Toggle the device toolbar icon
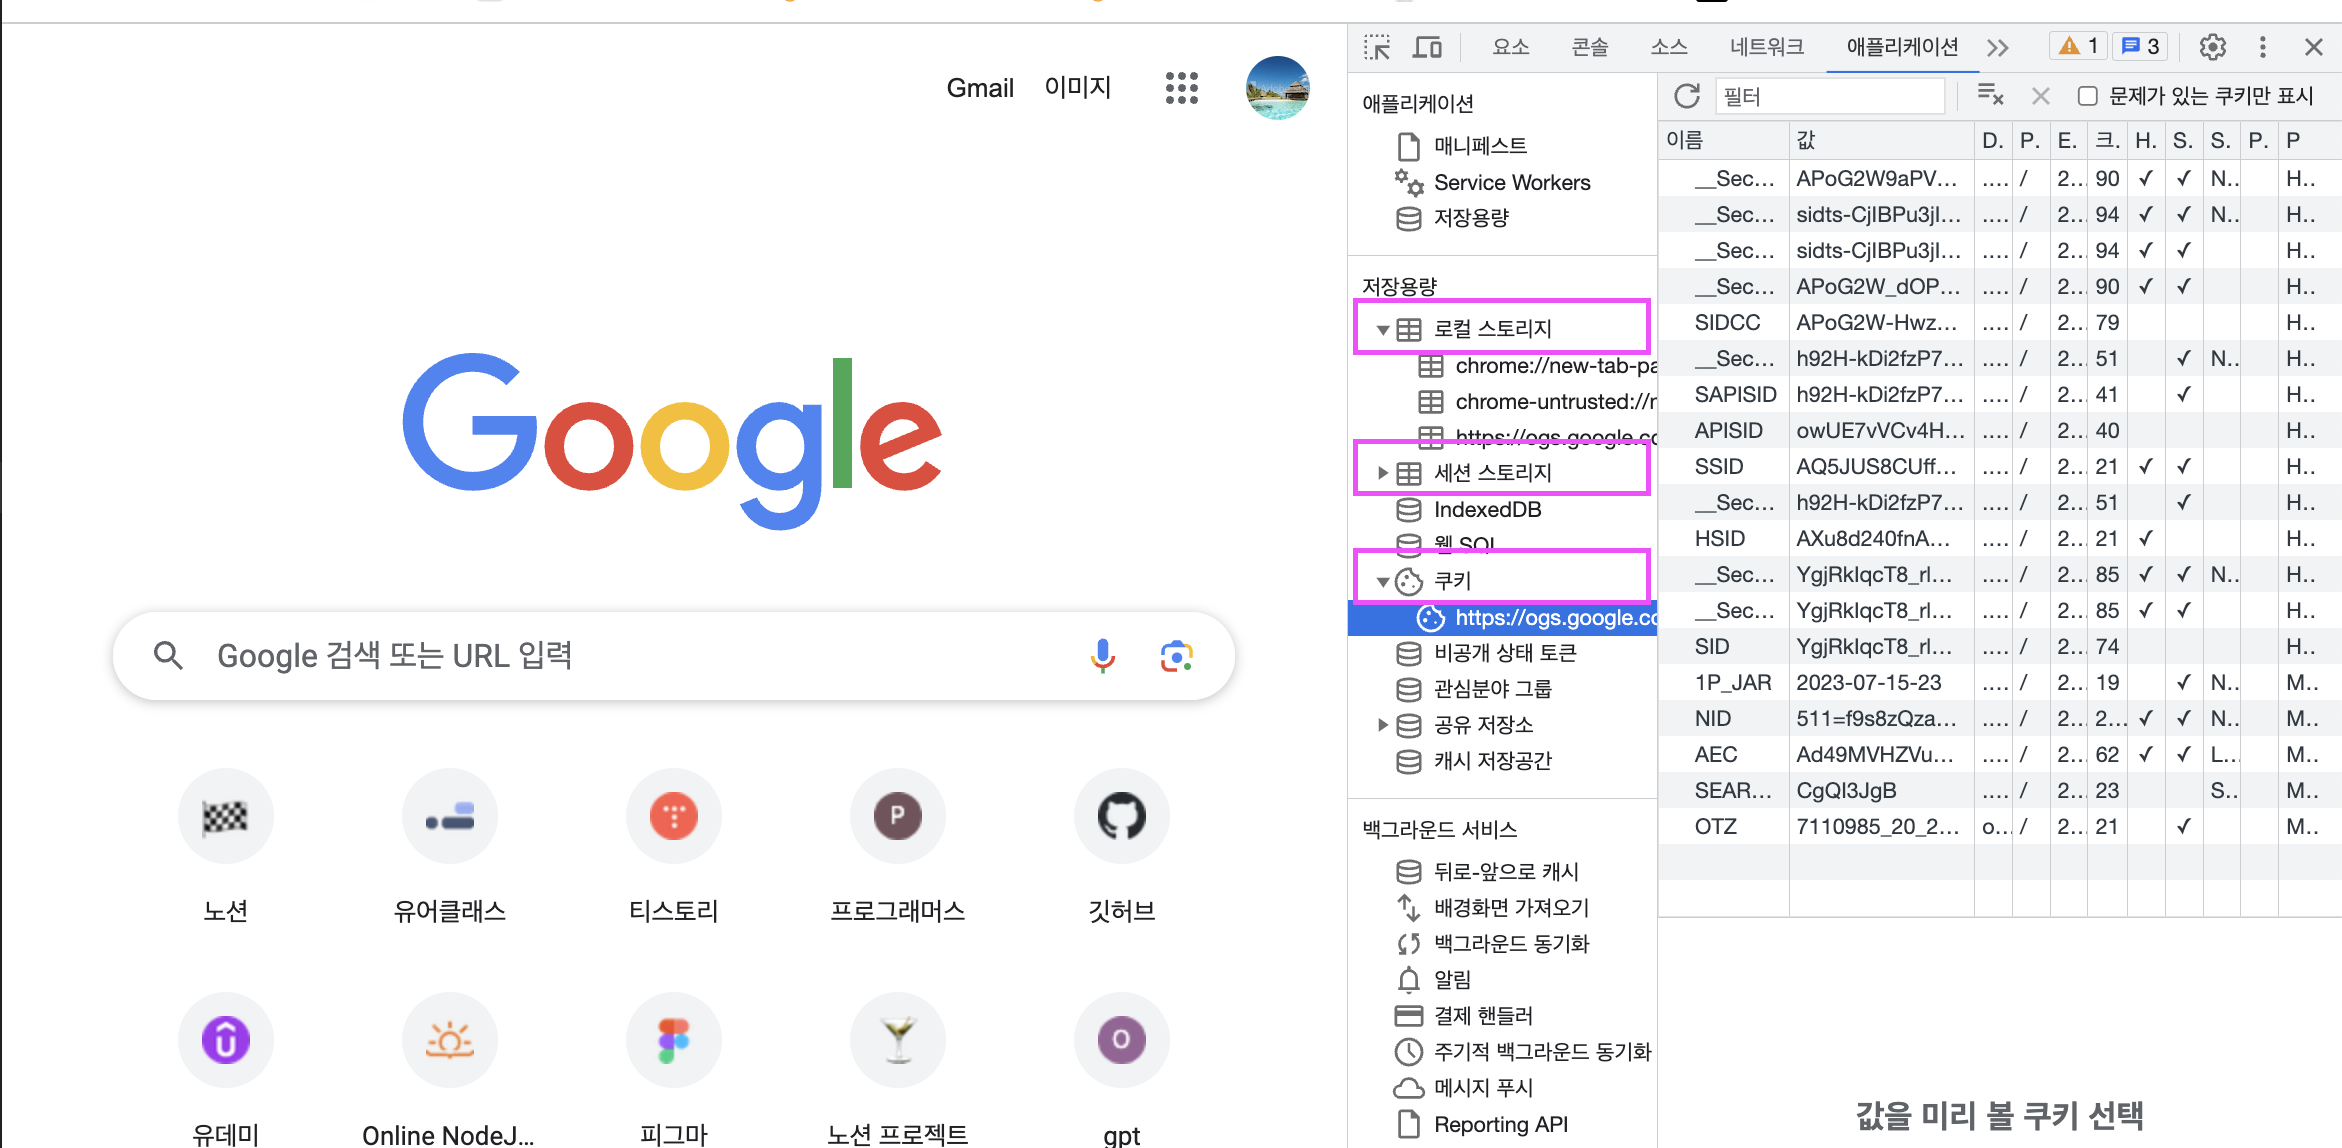 pos(1427,47)
